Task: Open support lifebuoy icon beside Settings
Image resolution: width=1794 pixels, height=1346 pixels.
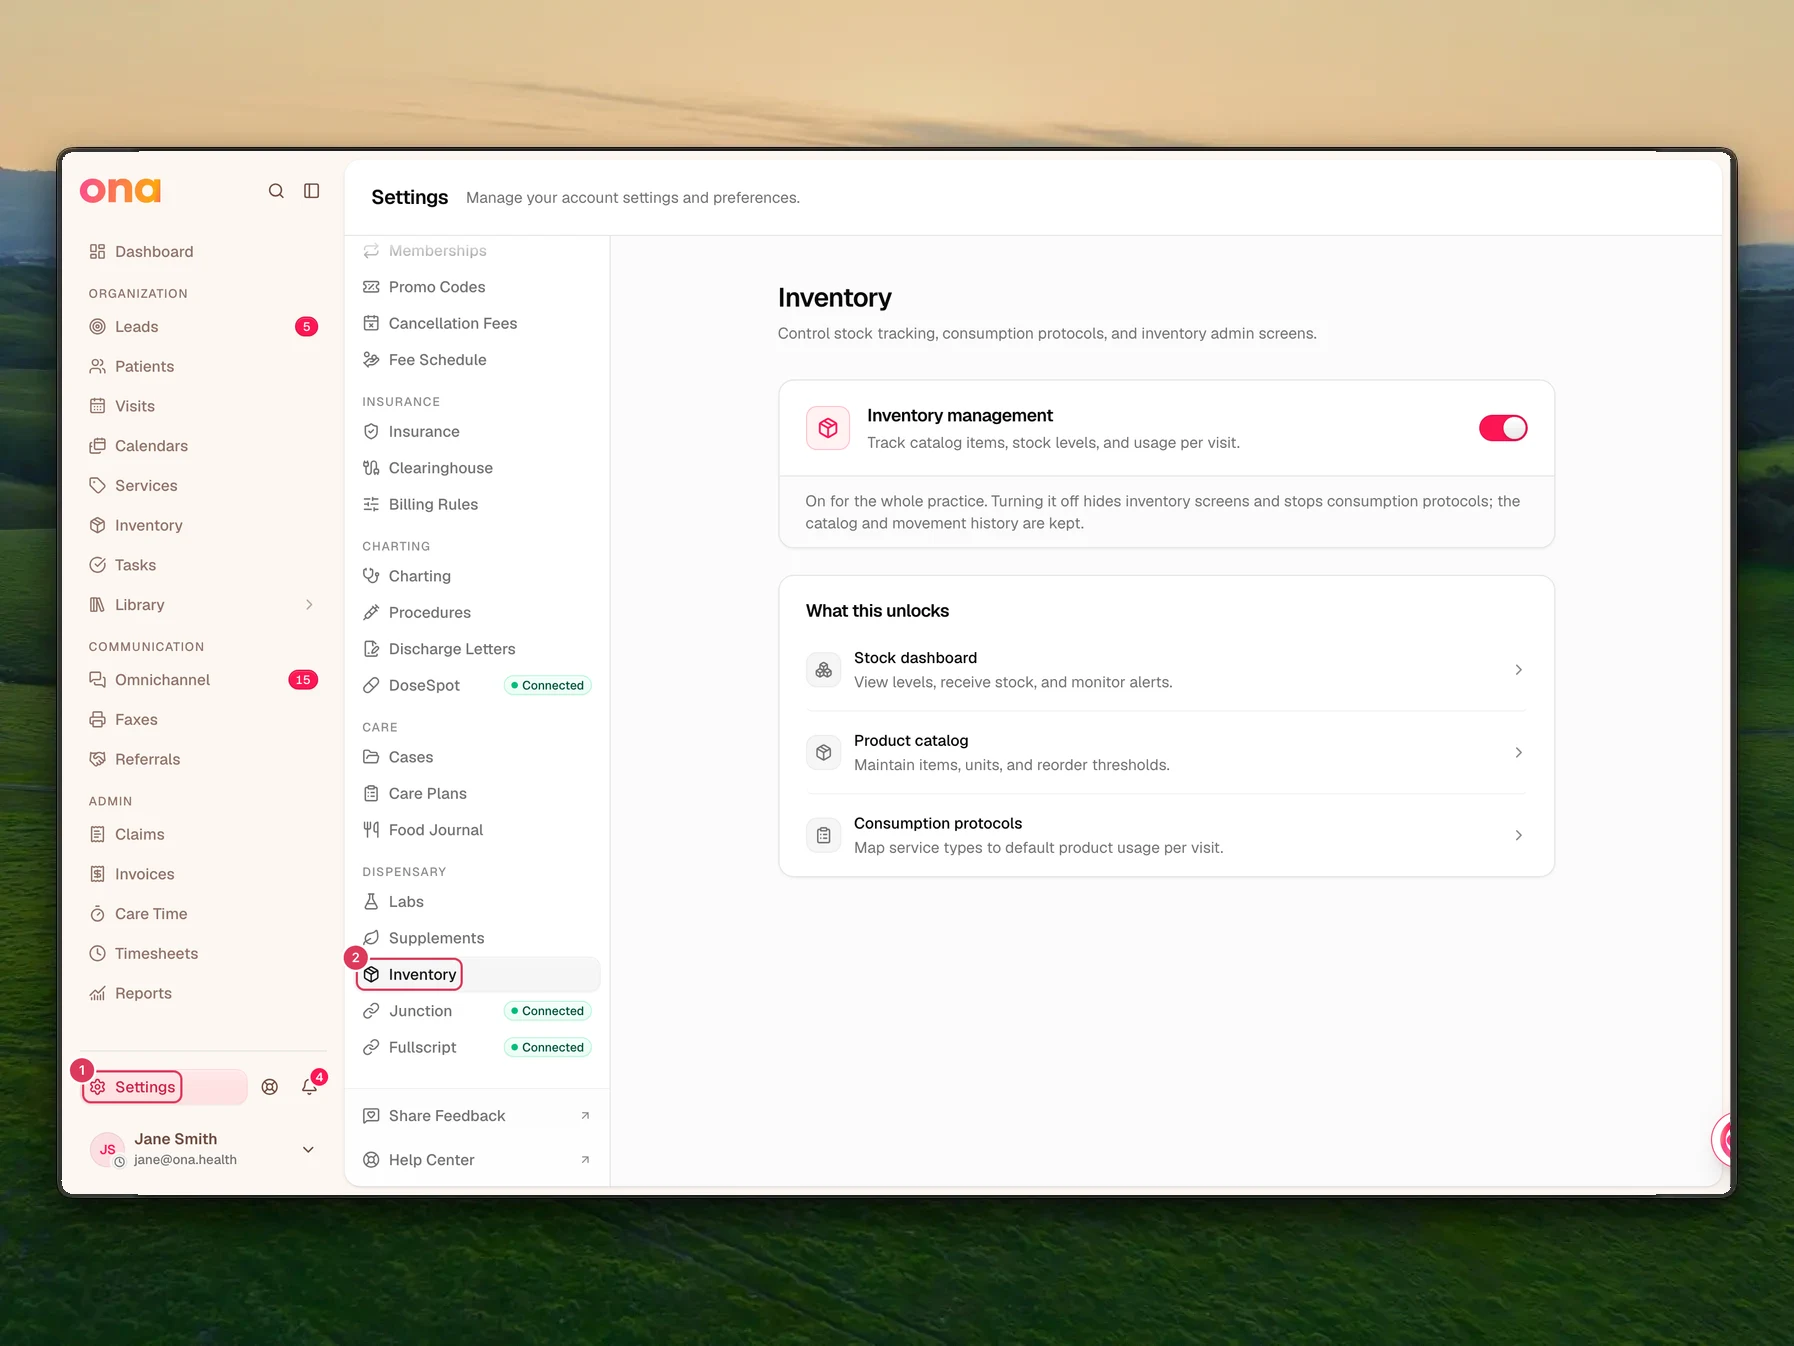Action: pos(270,1087)
